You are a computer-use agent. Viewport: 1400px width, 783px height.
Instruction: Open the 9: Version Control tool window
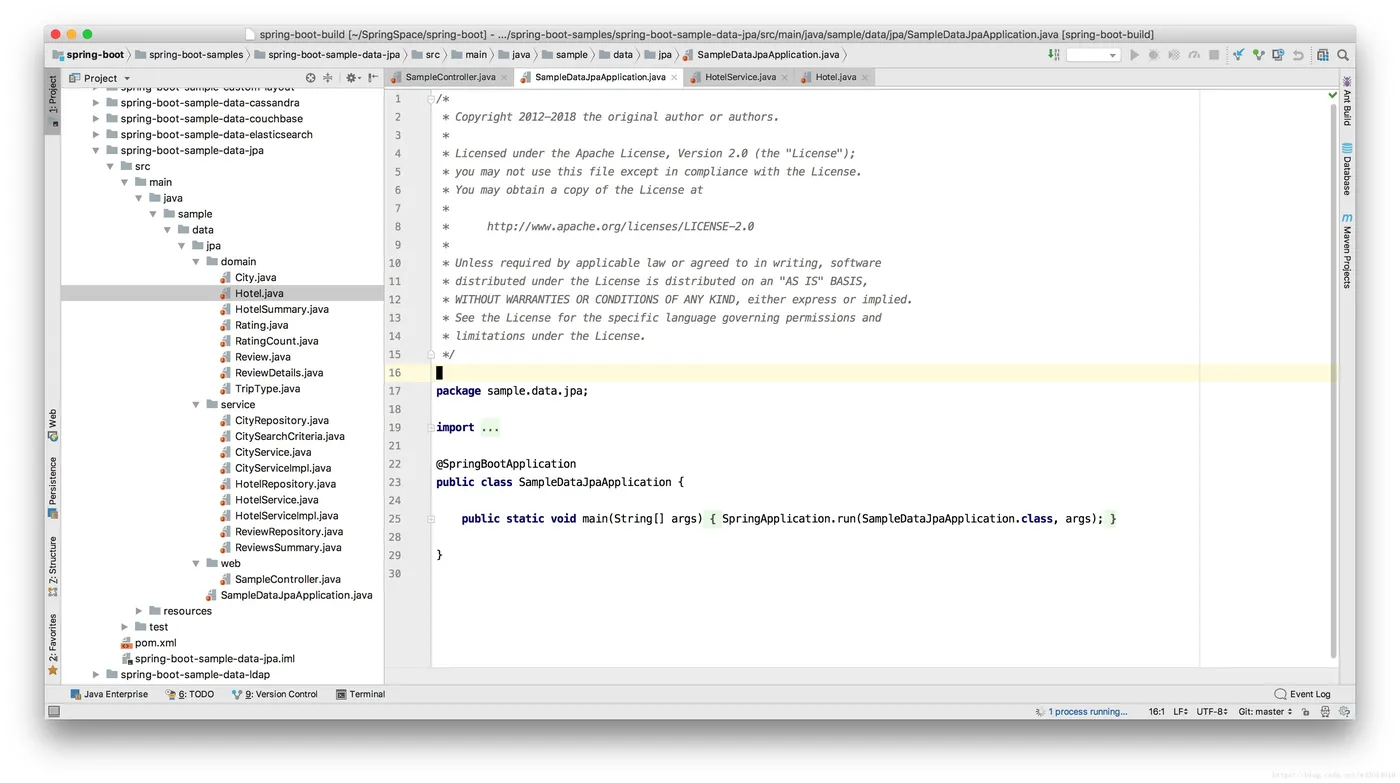[275, 694]
